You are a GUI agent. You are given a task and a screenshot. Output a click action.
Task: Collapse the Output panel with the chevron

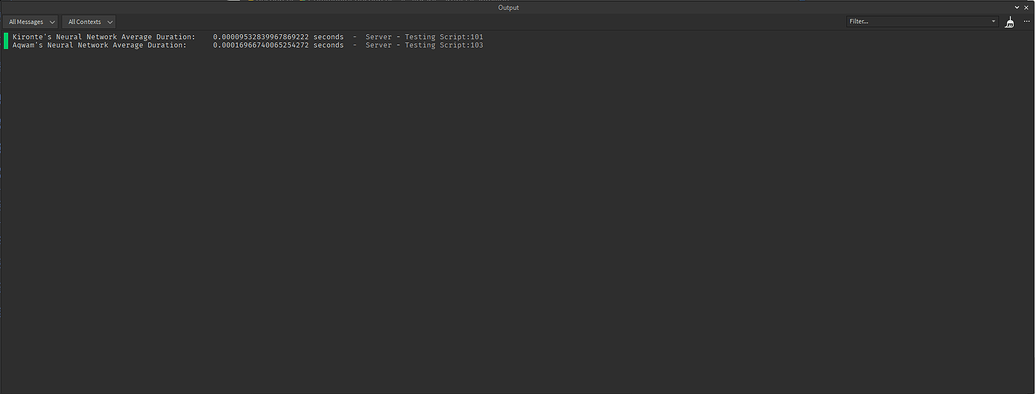1017,7
